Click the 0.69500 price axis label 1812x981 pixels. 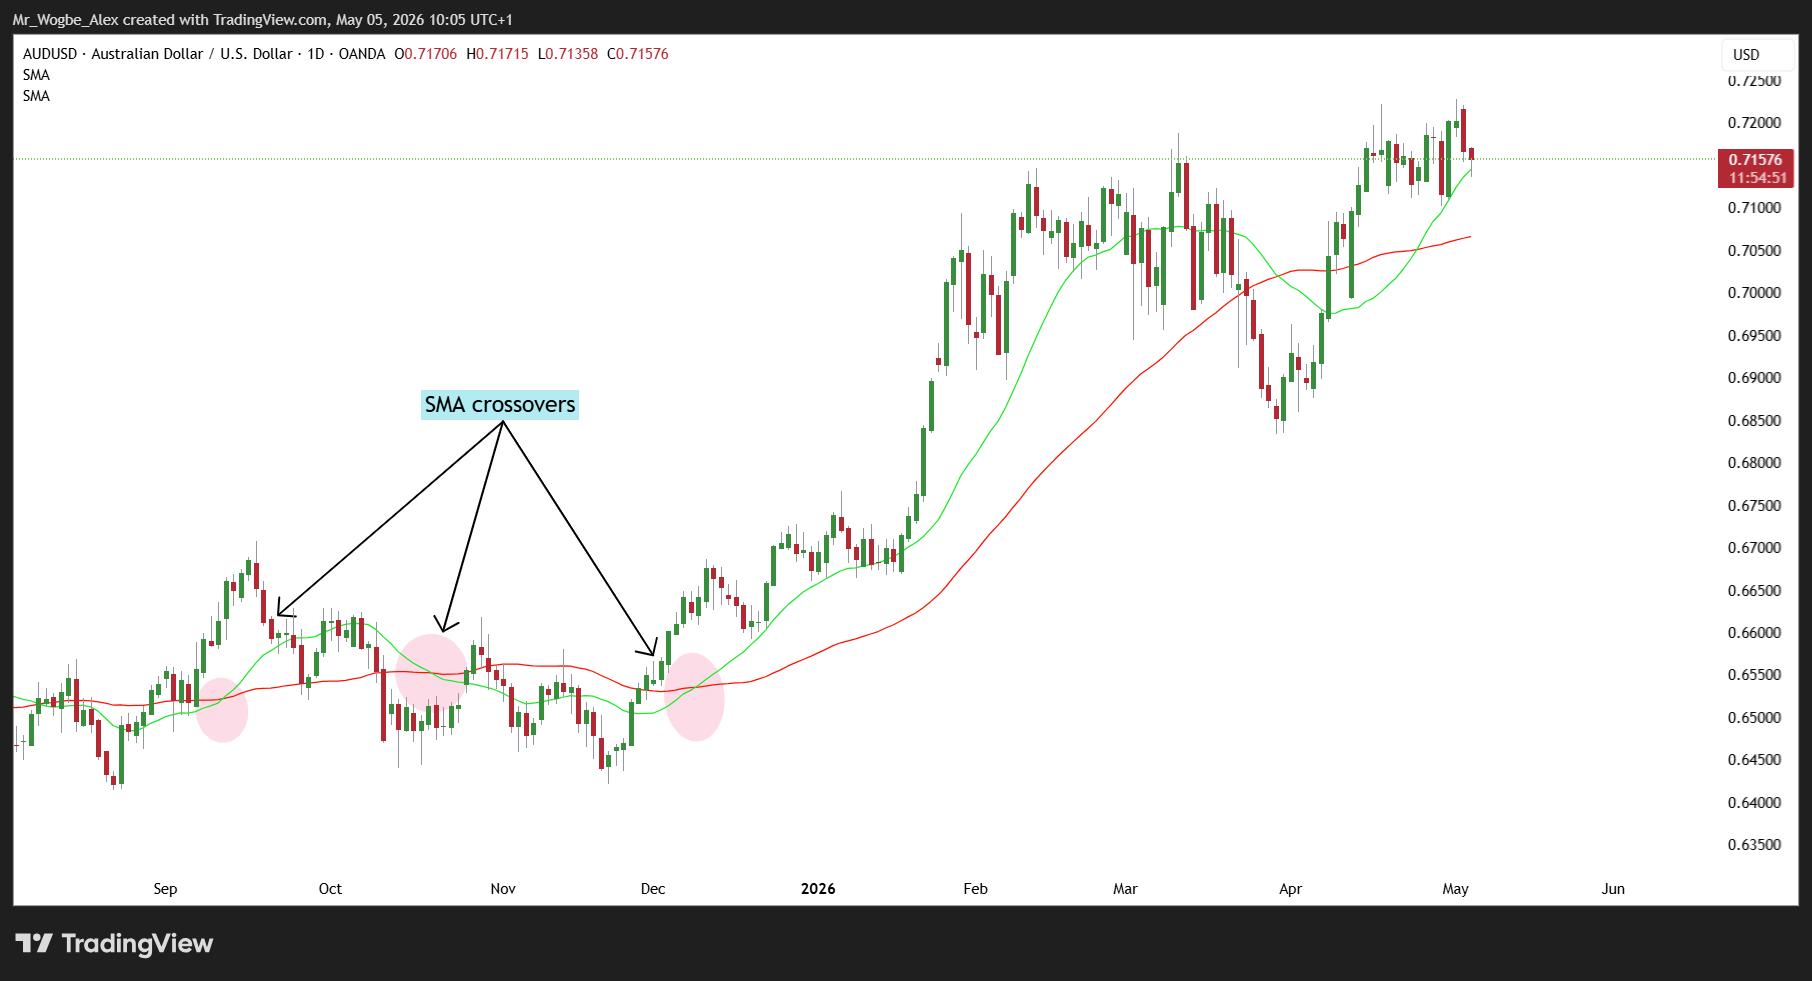coord(1754,336)
